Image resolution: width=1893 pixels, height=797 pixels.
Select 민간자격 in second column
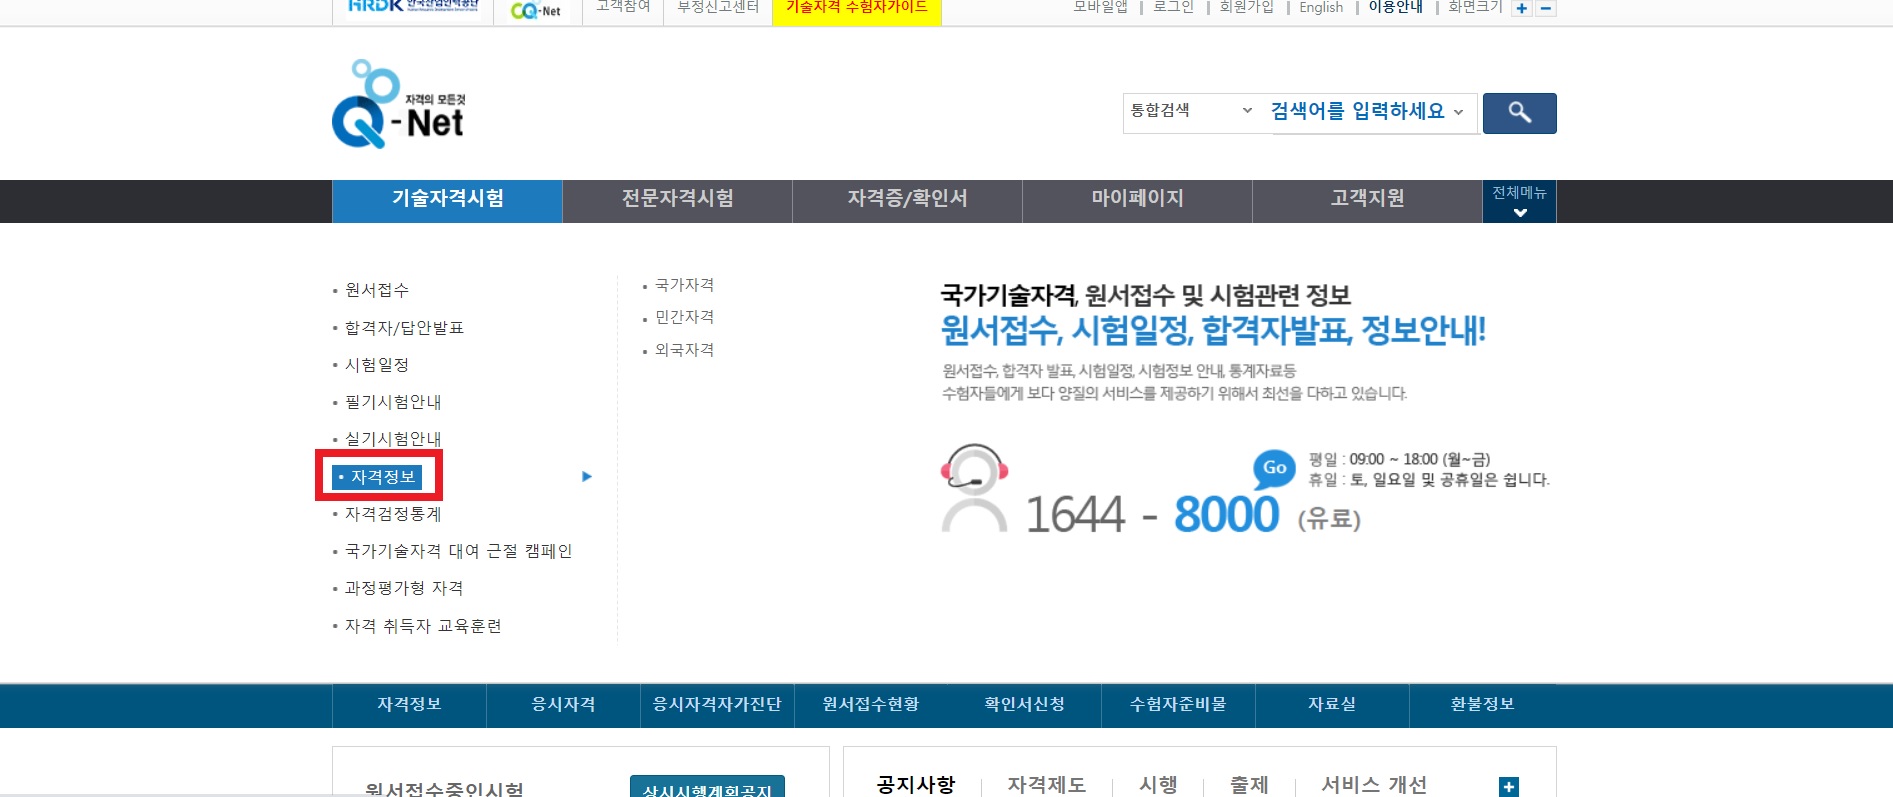click(684, 317)
